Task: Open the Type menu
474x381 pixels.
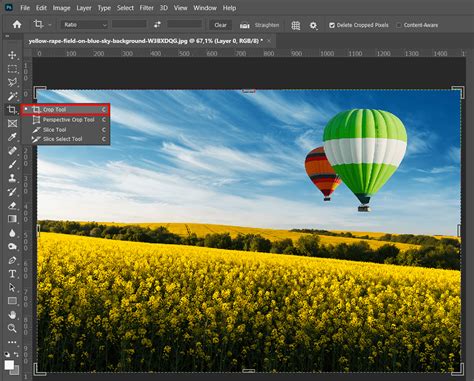Action: point(104,8)
